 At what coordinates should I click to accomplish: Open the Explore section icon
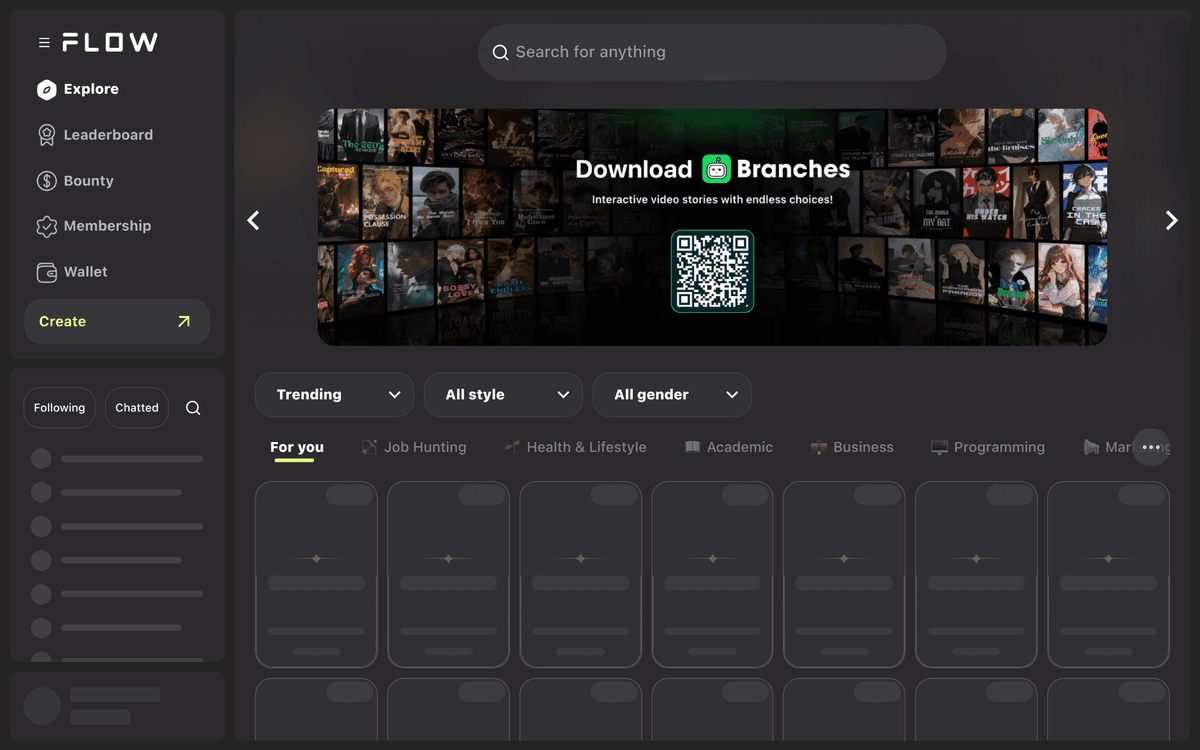coord(44,89)
